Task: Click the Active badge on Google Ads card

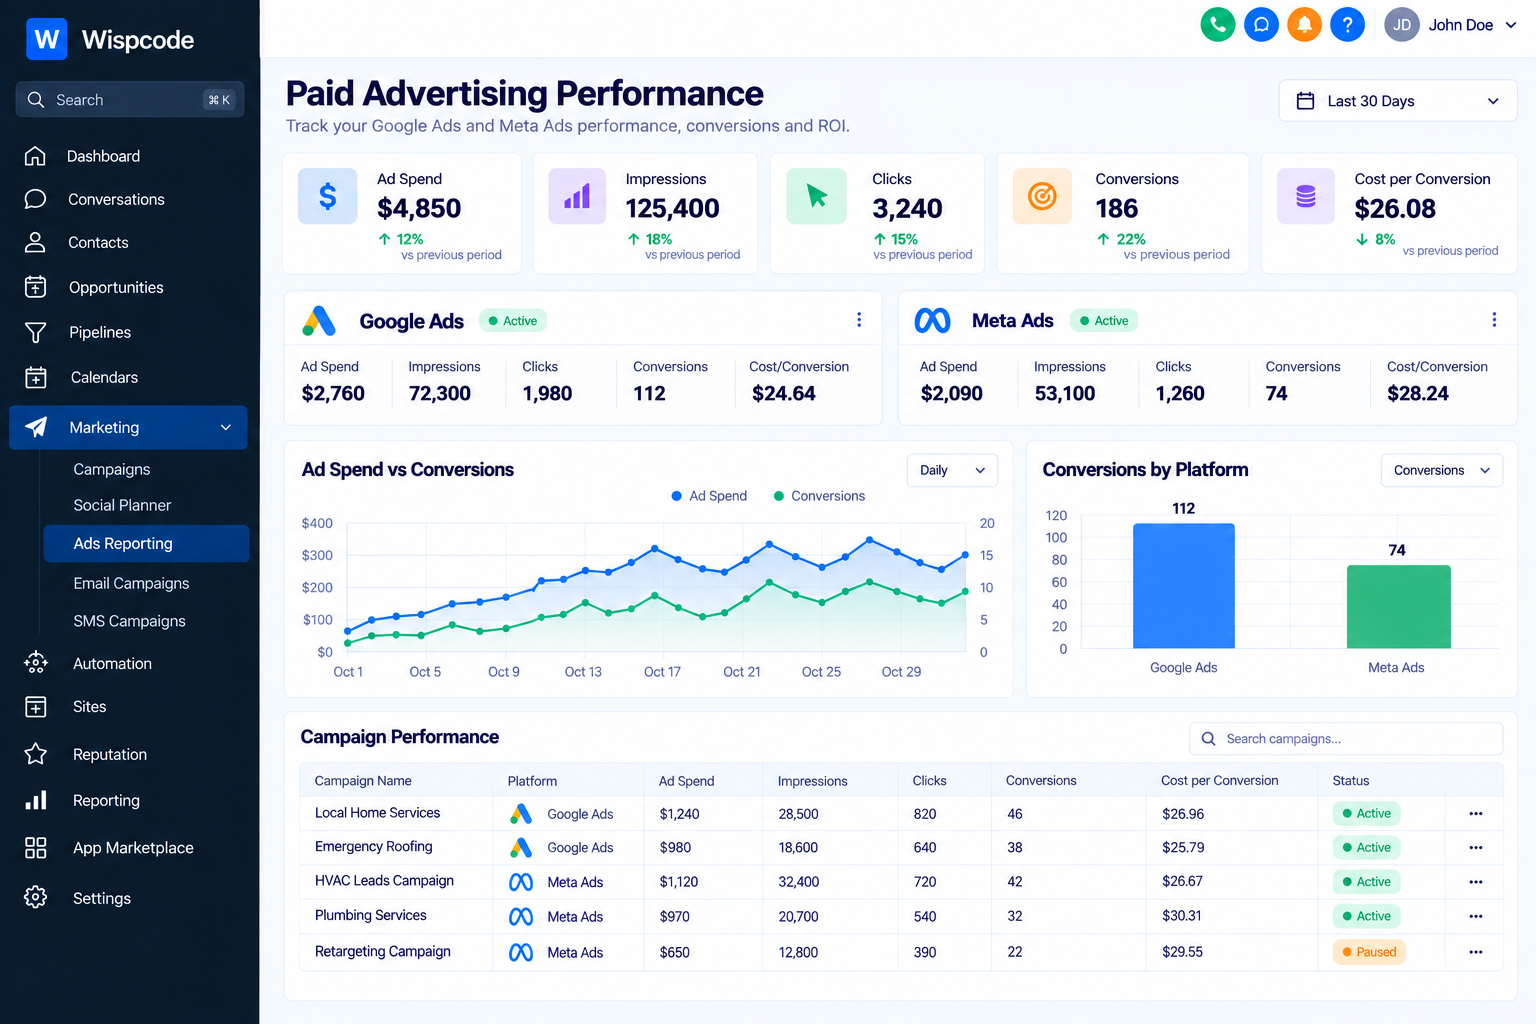Action: click(512, 321)
